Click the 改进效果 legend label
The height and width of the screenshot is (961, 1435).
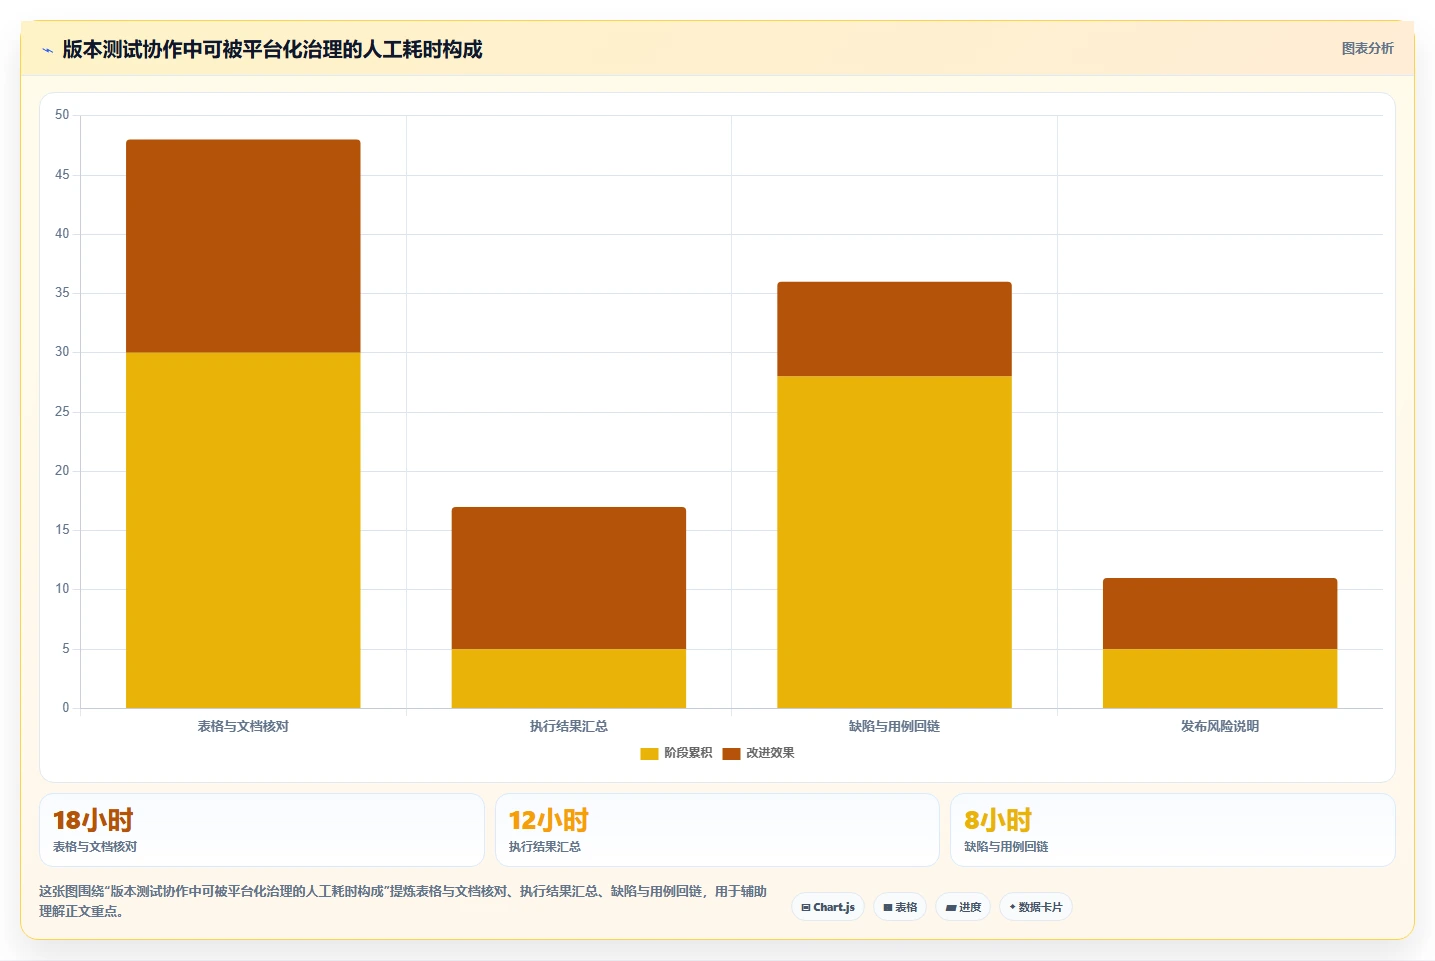[770, 753]
